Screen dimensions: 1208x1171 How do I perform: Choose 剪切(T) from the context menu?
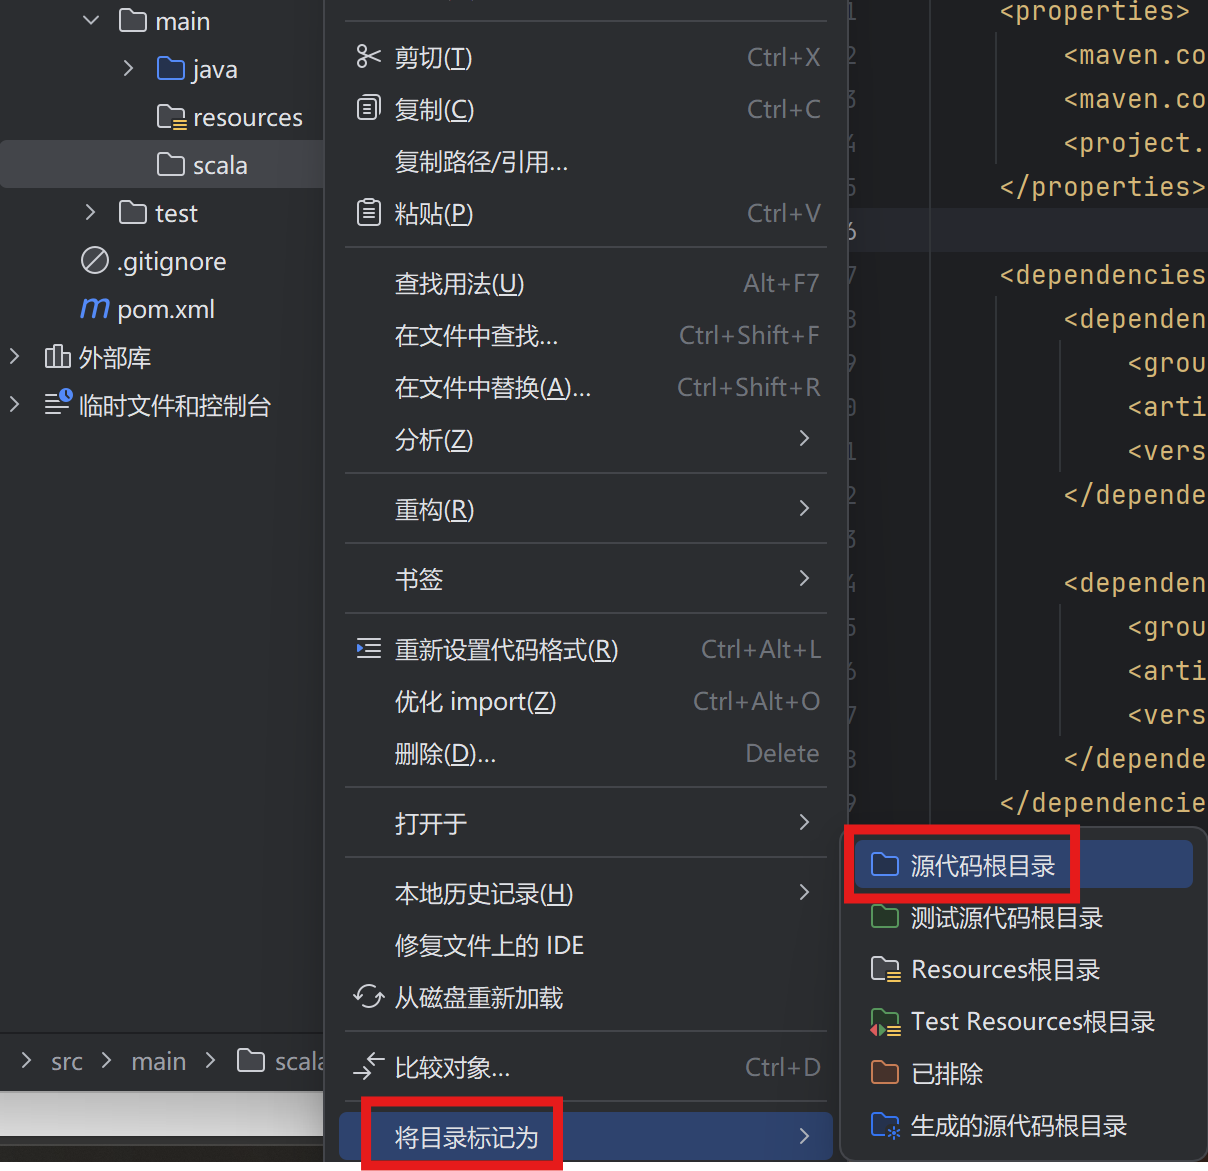coord(586,57)
